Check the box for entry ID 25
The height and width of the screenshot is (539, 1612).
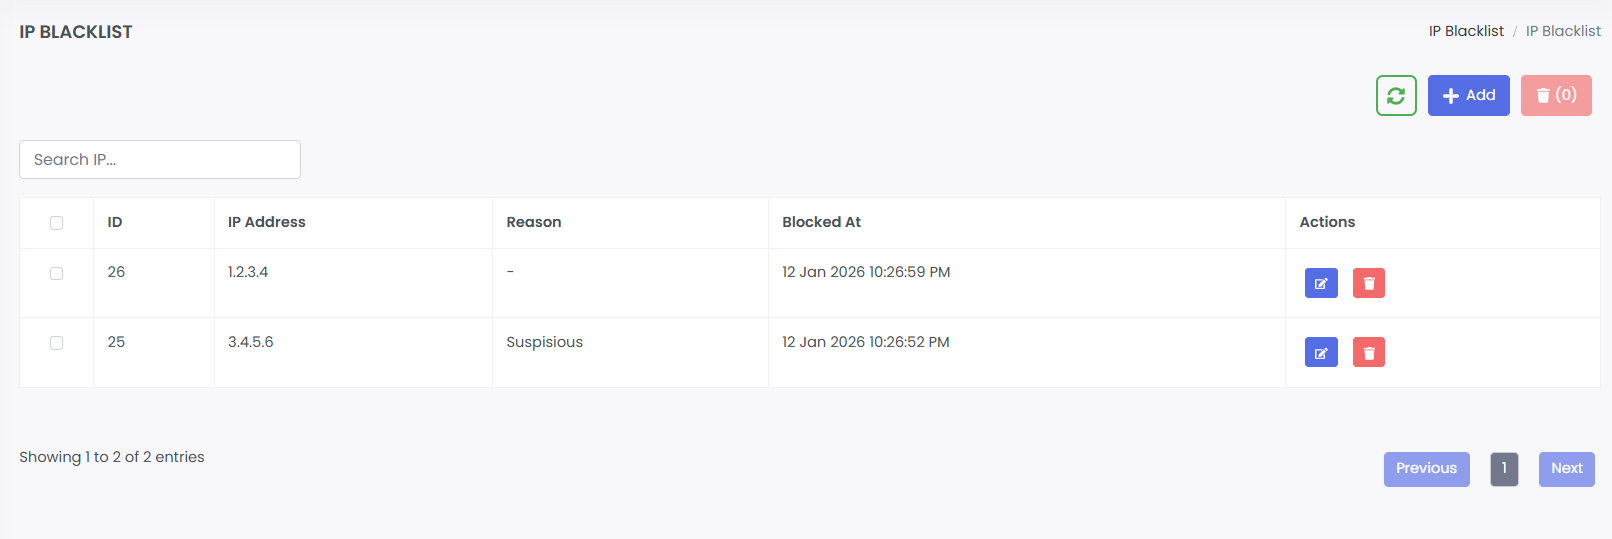point(57,343)
